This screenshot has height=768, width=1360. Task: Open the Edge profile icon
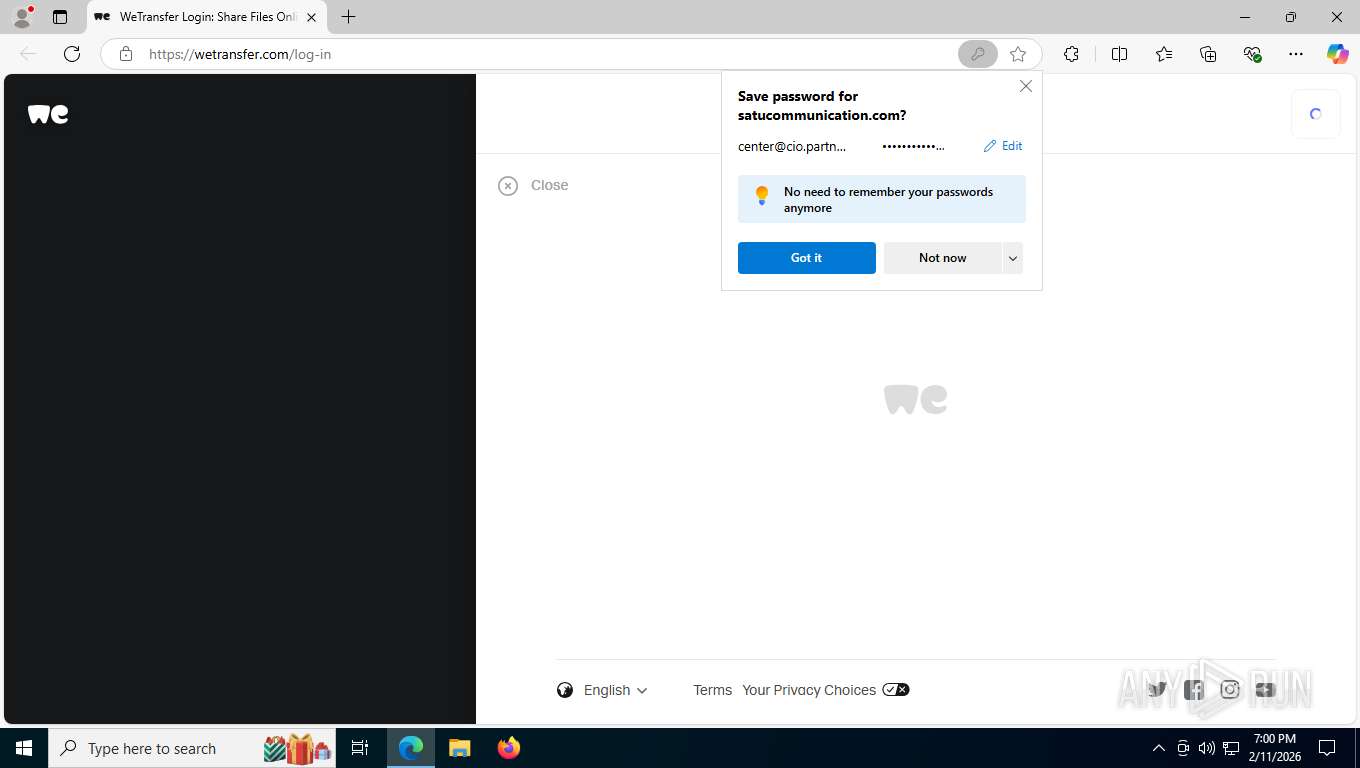22,17
